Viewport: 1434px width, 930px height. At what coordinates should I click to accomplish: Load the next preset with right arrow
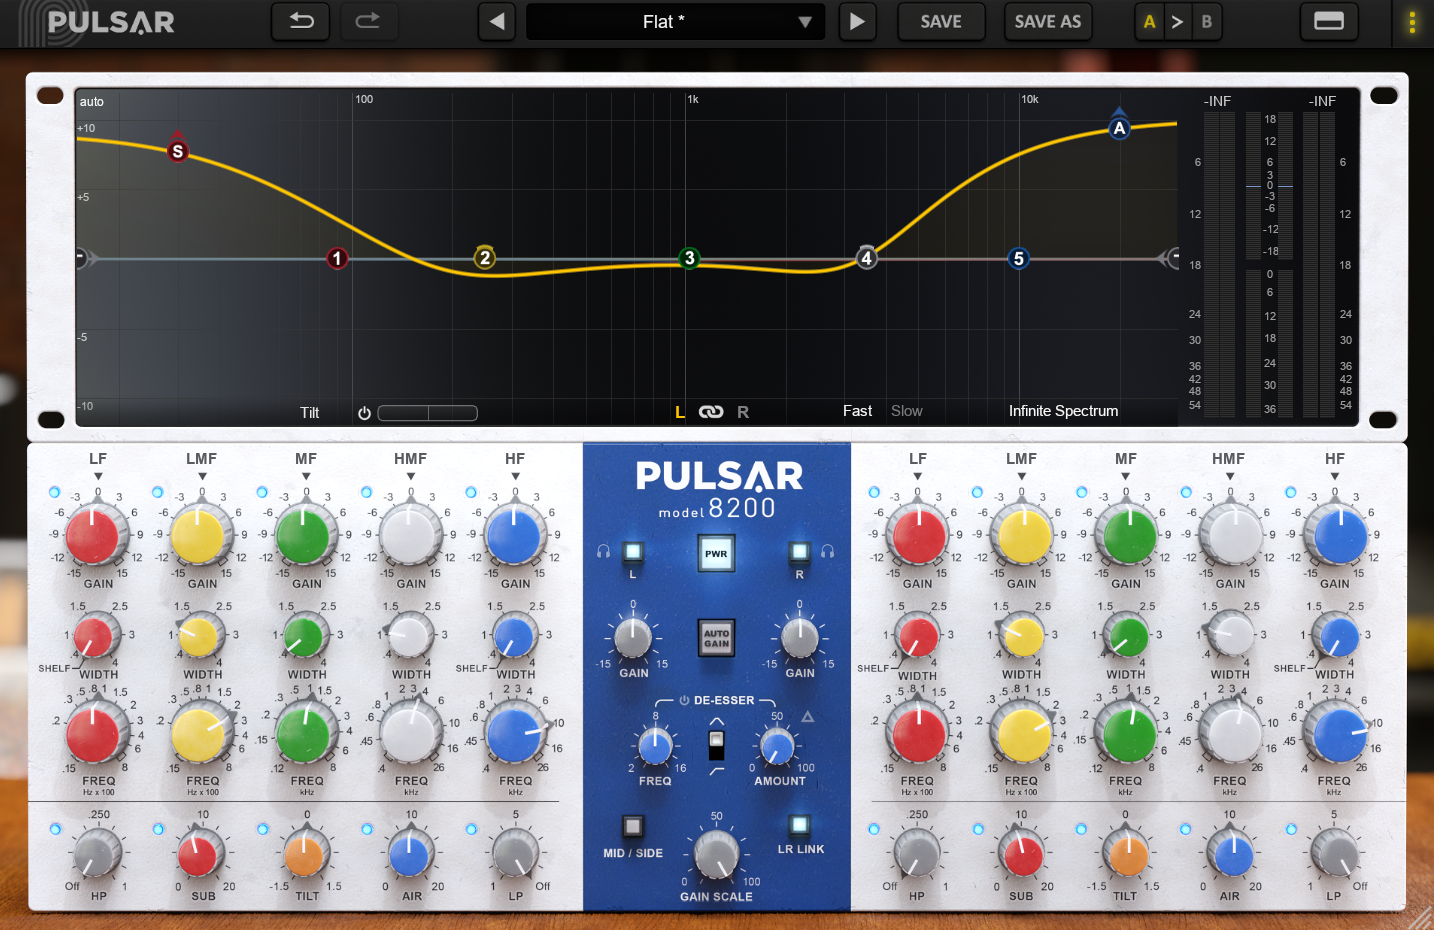pos(857,21)
